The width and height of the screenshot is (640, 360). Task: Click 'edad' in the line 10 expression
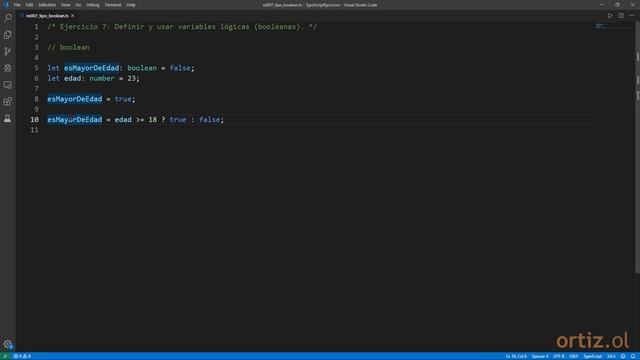tap(123, 120)
